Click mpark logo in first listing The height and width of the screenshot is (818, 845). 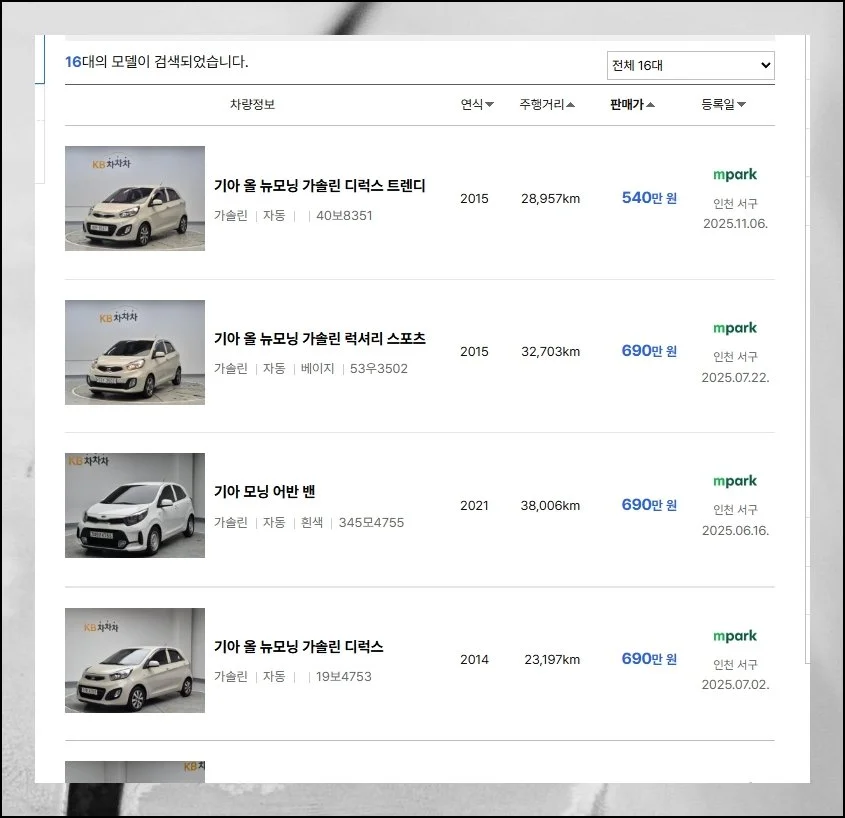(735, 174)
